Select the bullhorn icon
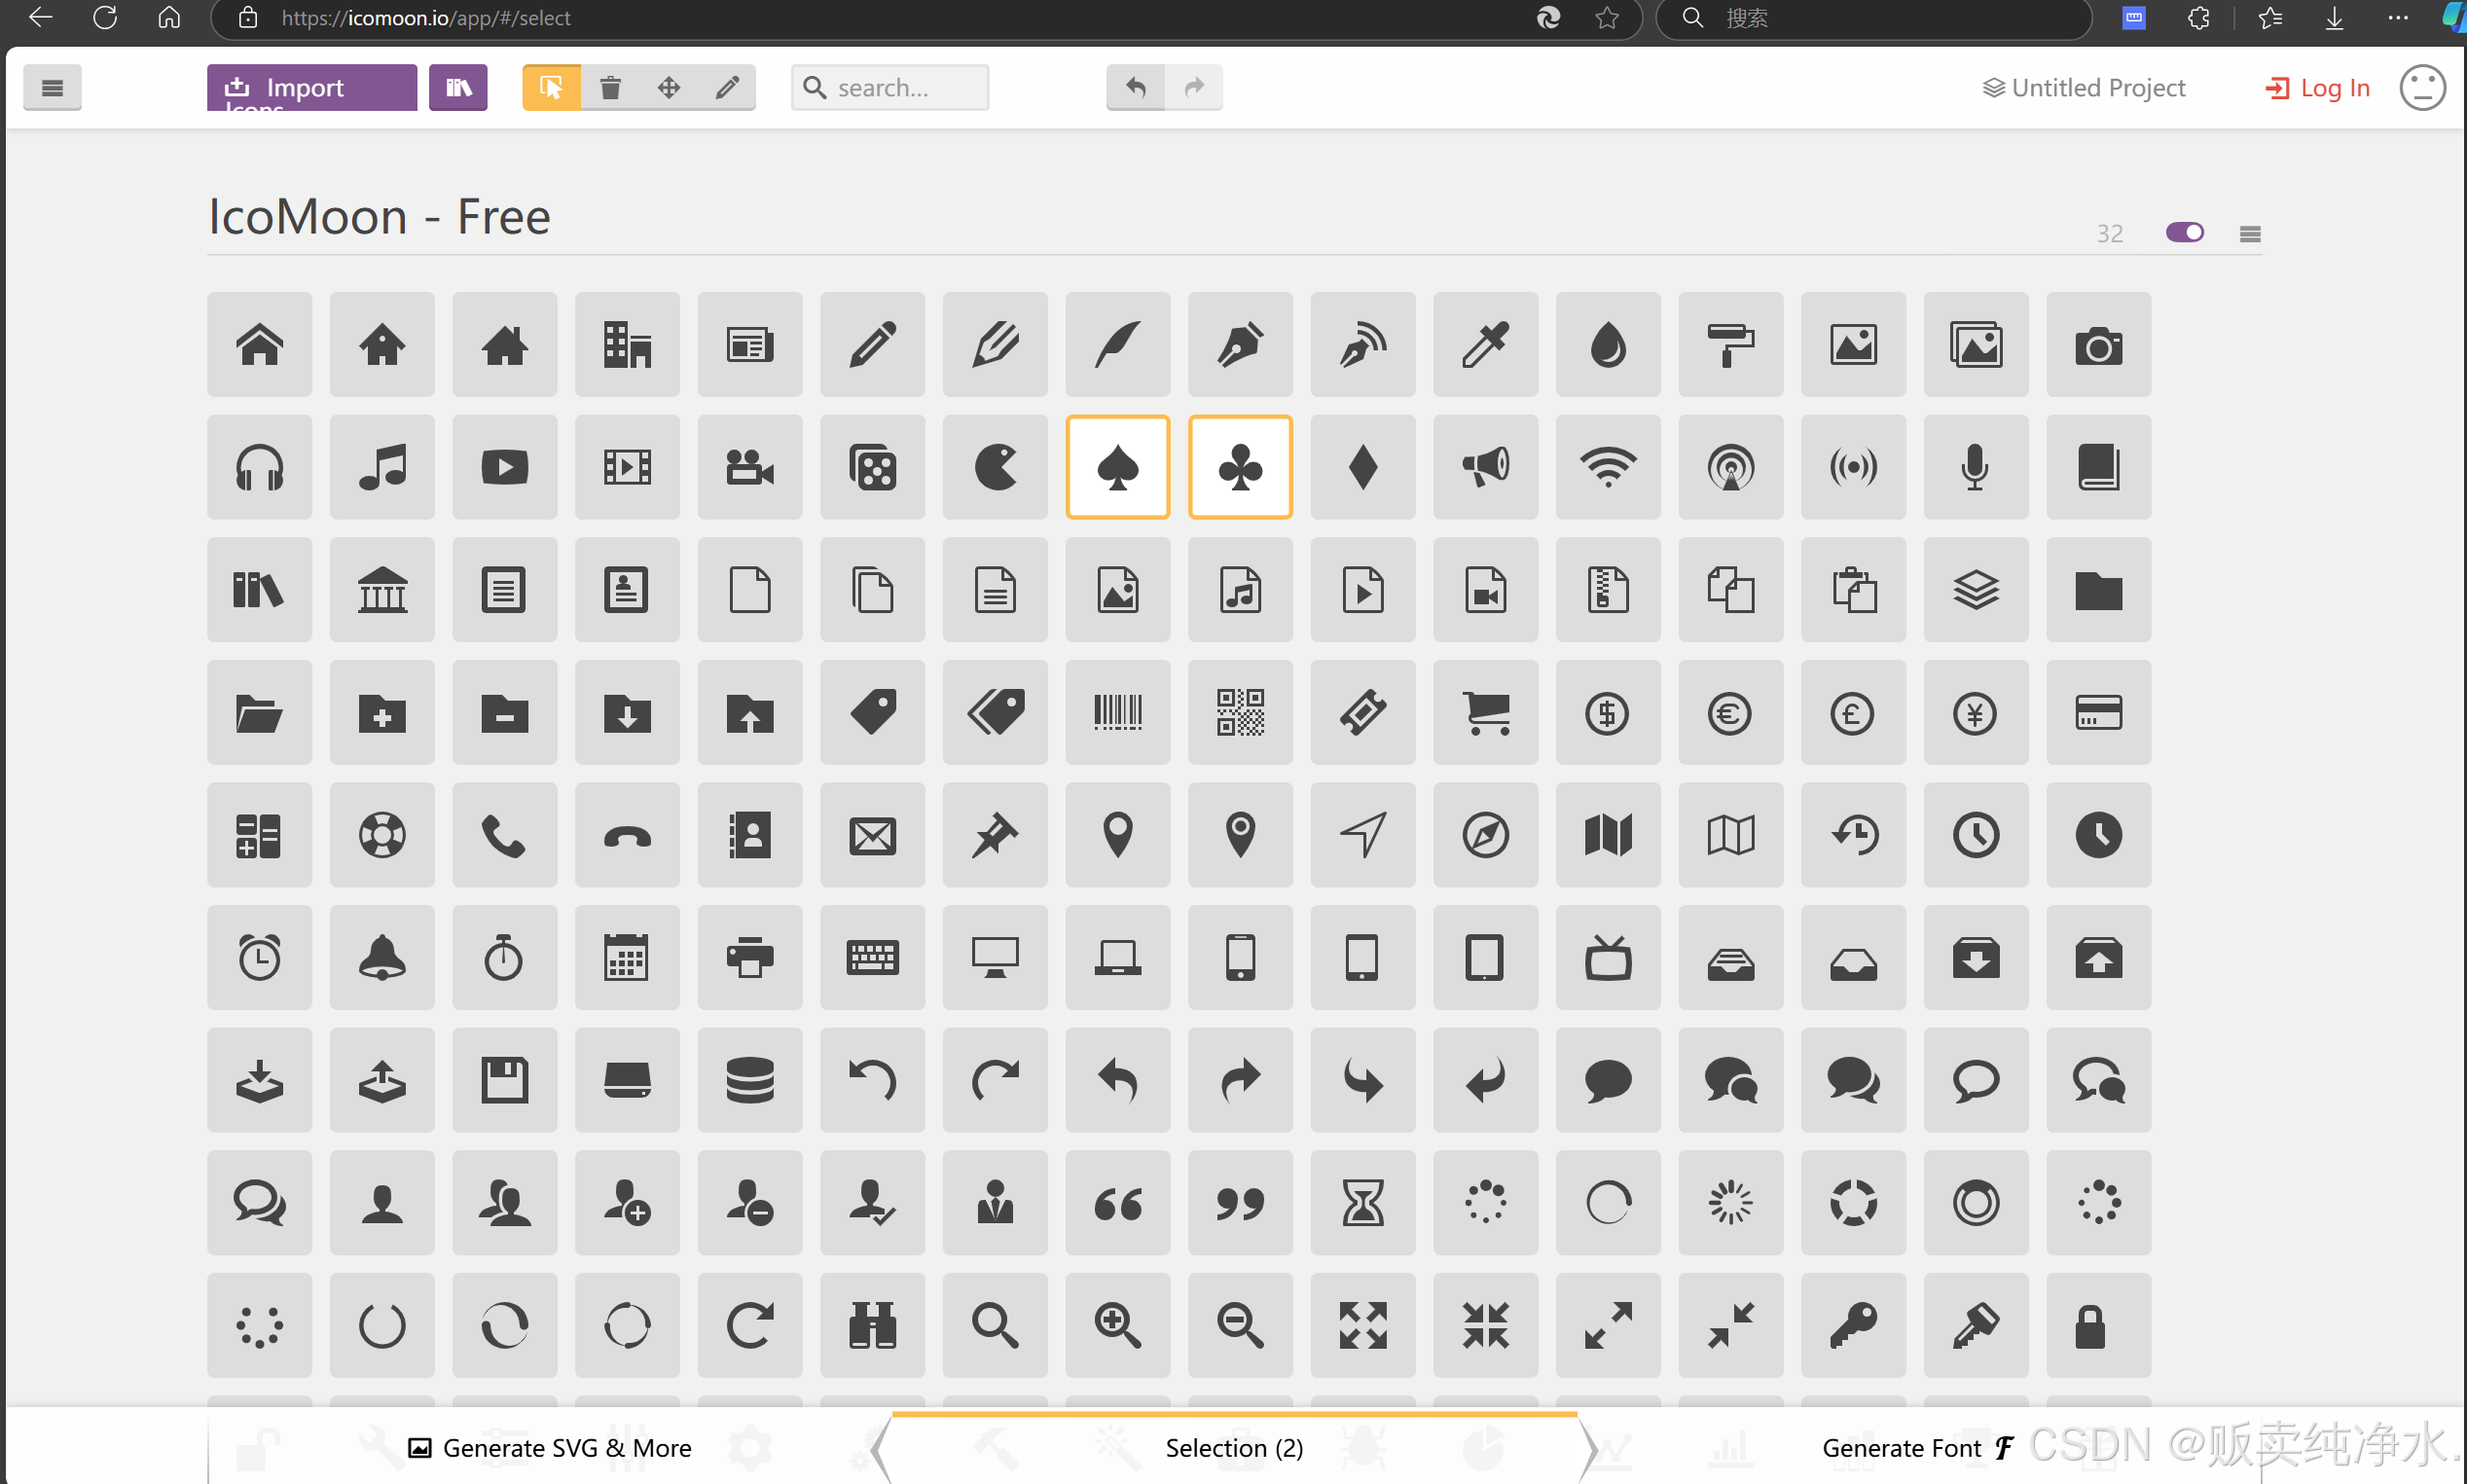Screen dimensions: 2467x1484 1486,467
